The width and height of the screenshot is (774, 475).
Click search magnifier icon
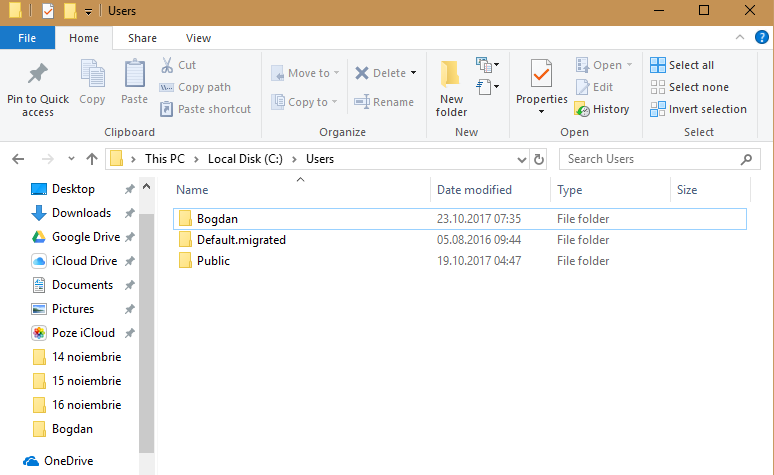746,159
